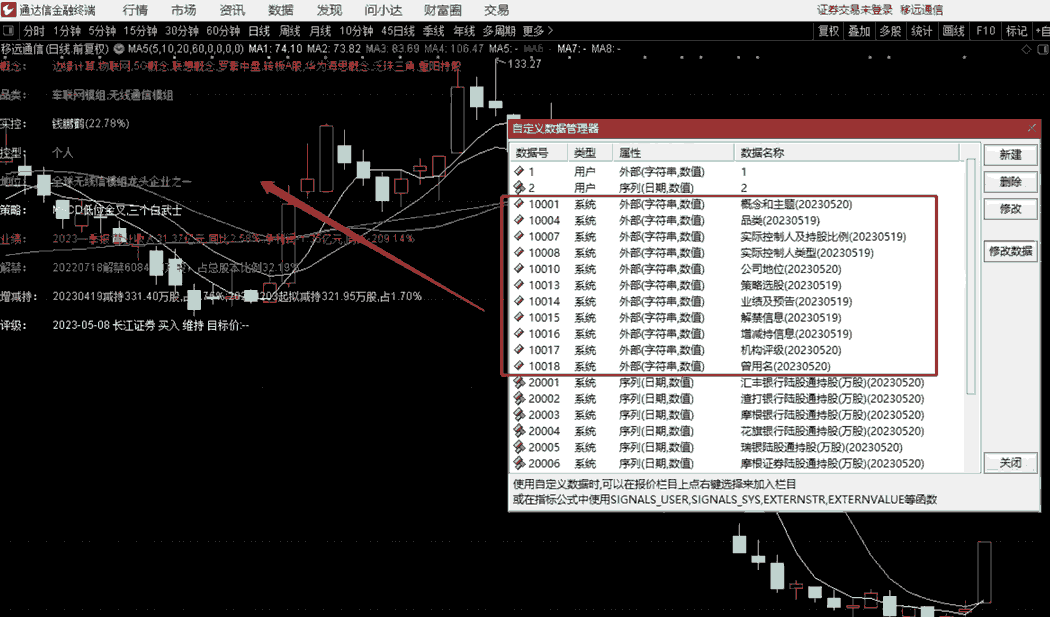The image size is (1050, 617).
Task: Click the tag icon of row 10008
Action: click(519, 253)
